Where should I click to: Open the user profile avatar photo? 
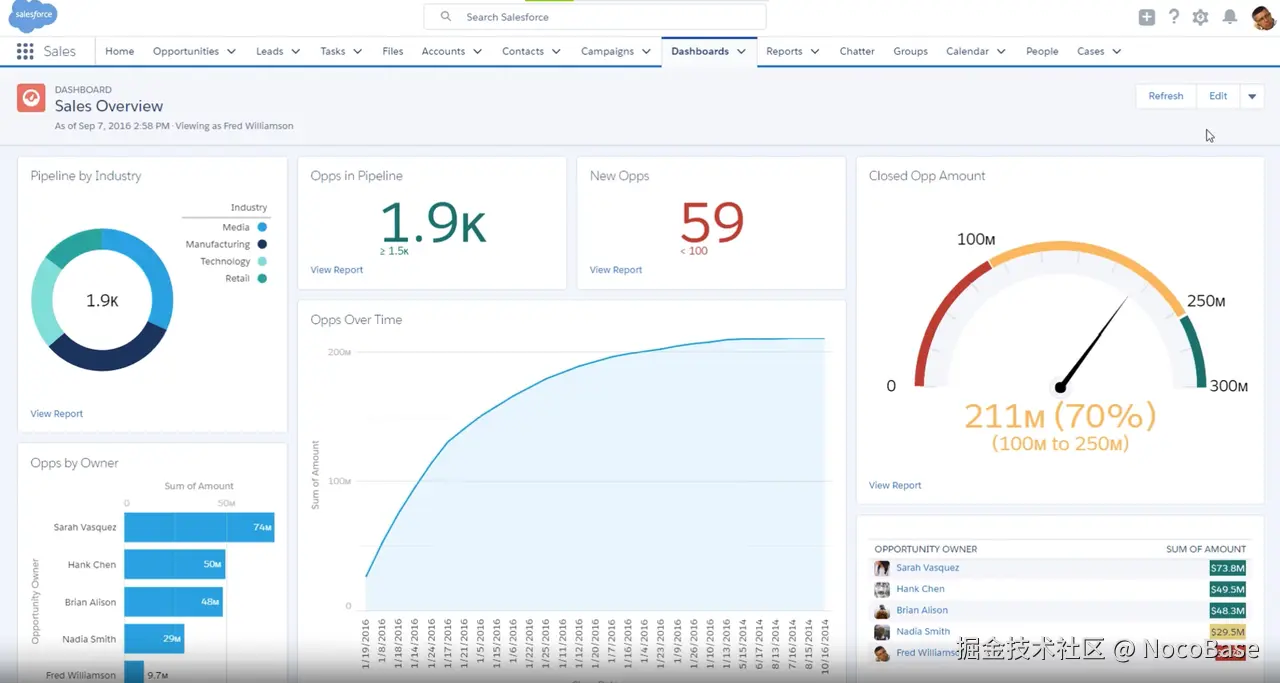(1262, 16)
